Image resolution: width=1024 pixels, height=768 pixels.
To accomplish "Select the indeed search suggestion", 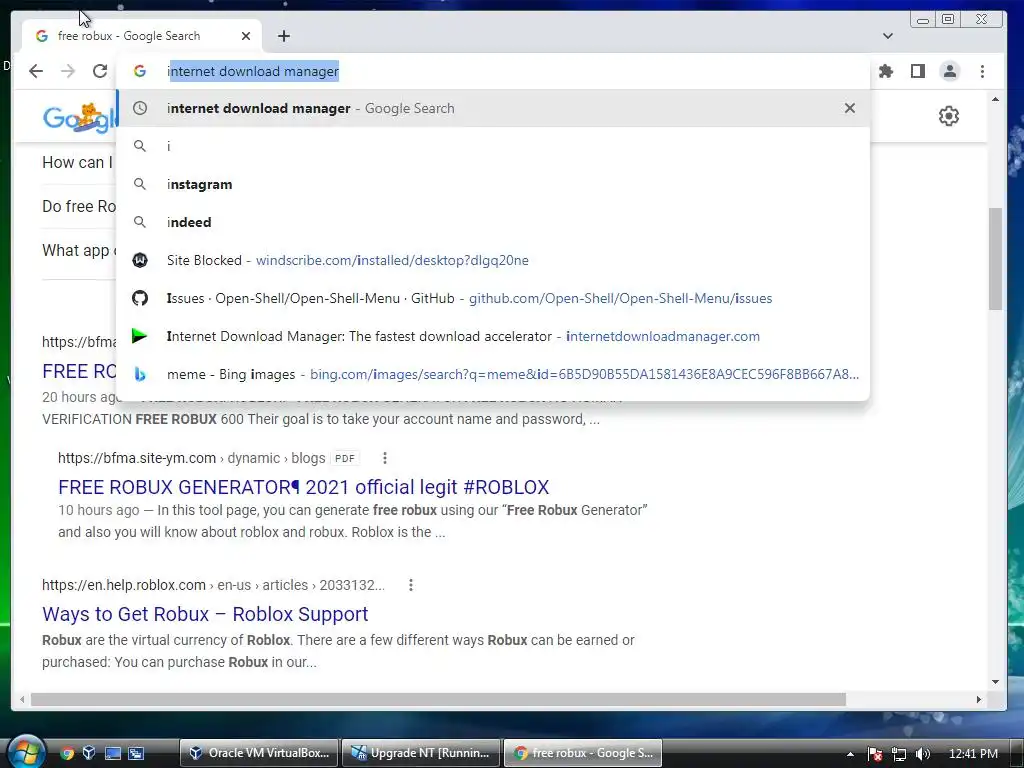I will coord(493,222).
